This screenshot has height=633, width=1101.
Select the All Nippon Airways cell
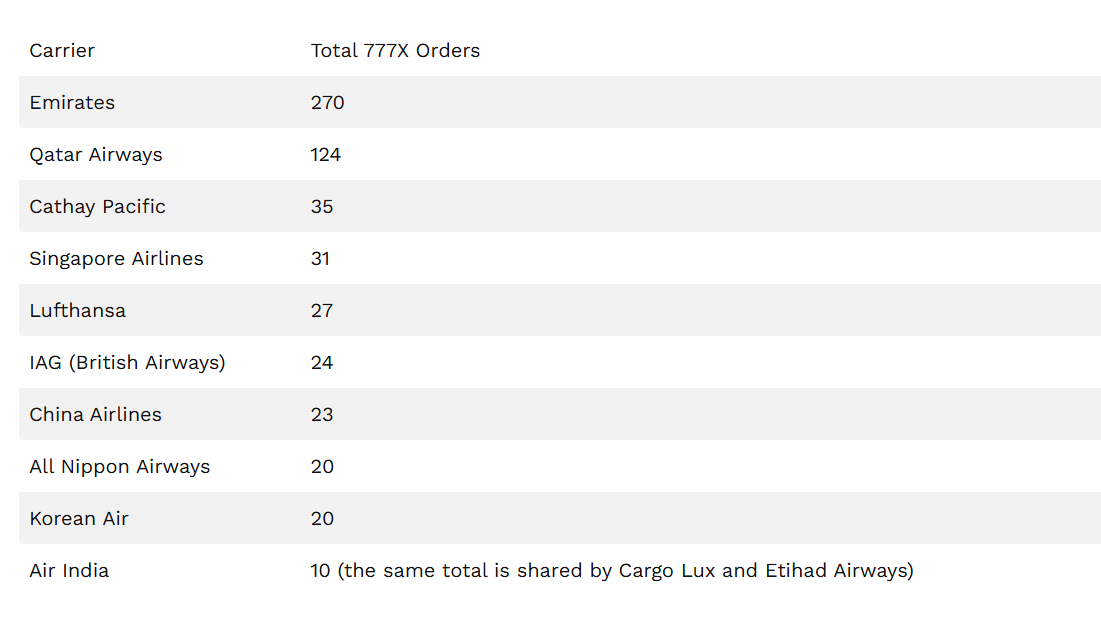pos(119,467)
